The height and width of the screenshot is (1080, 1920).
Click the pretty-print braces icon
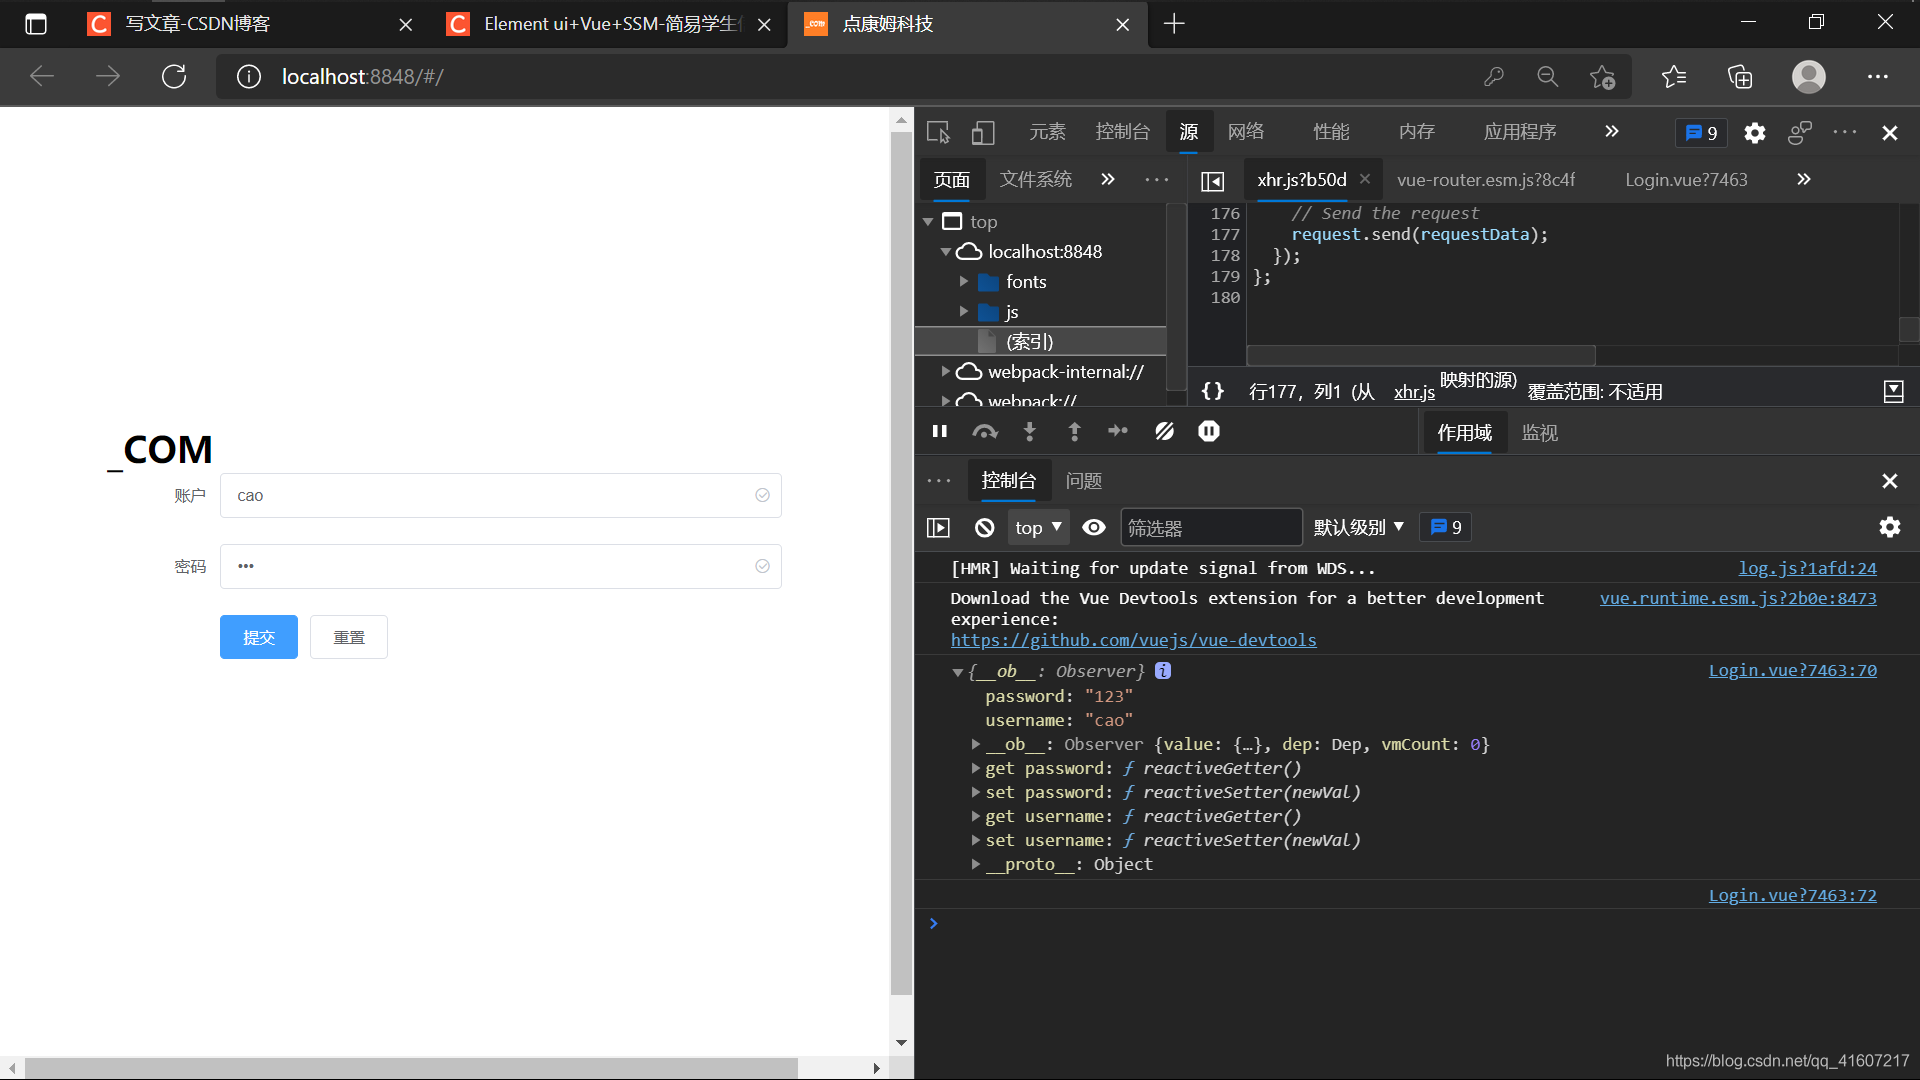1212,391
